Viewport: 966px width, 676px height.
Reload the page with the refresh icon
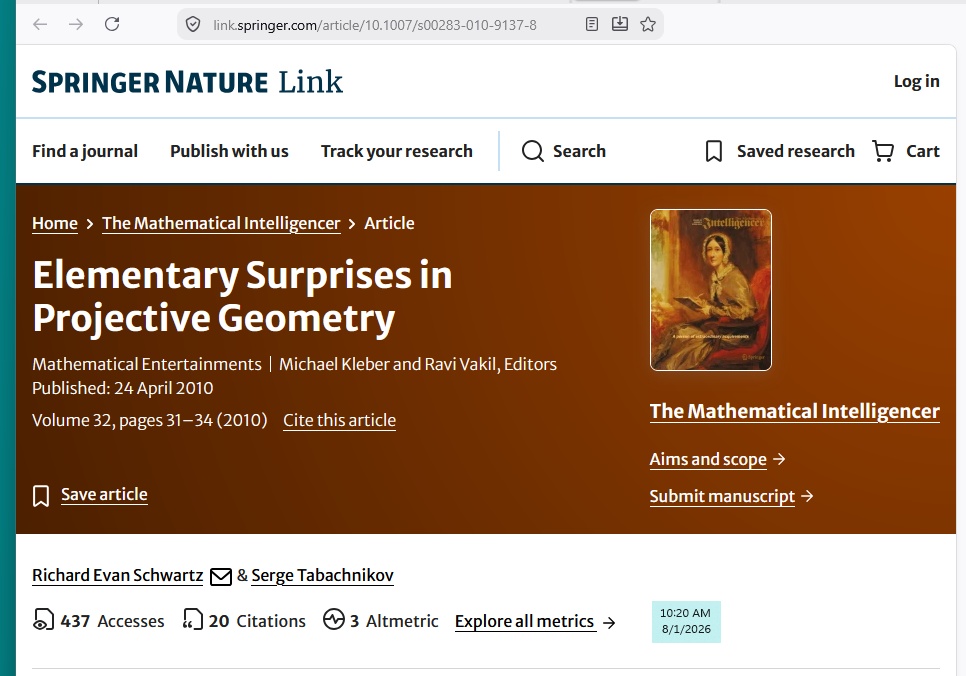[x=112, y=25]
